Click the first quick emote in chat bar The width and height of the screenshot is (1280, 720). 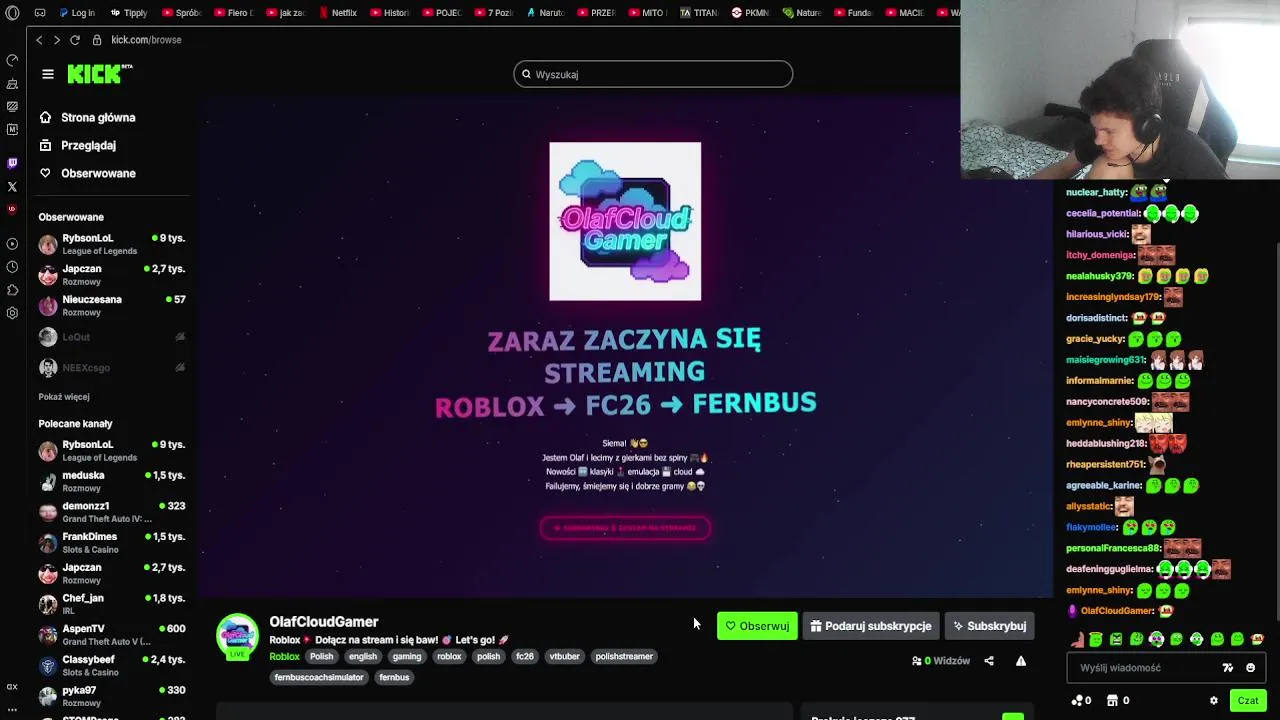point(1077,640)
